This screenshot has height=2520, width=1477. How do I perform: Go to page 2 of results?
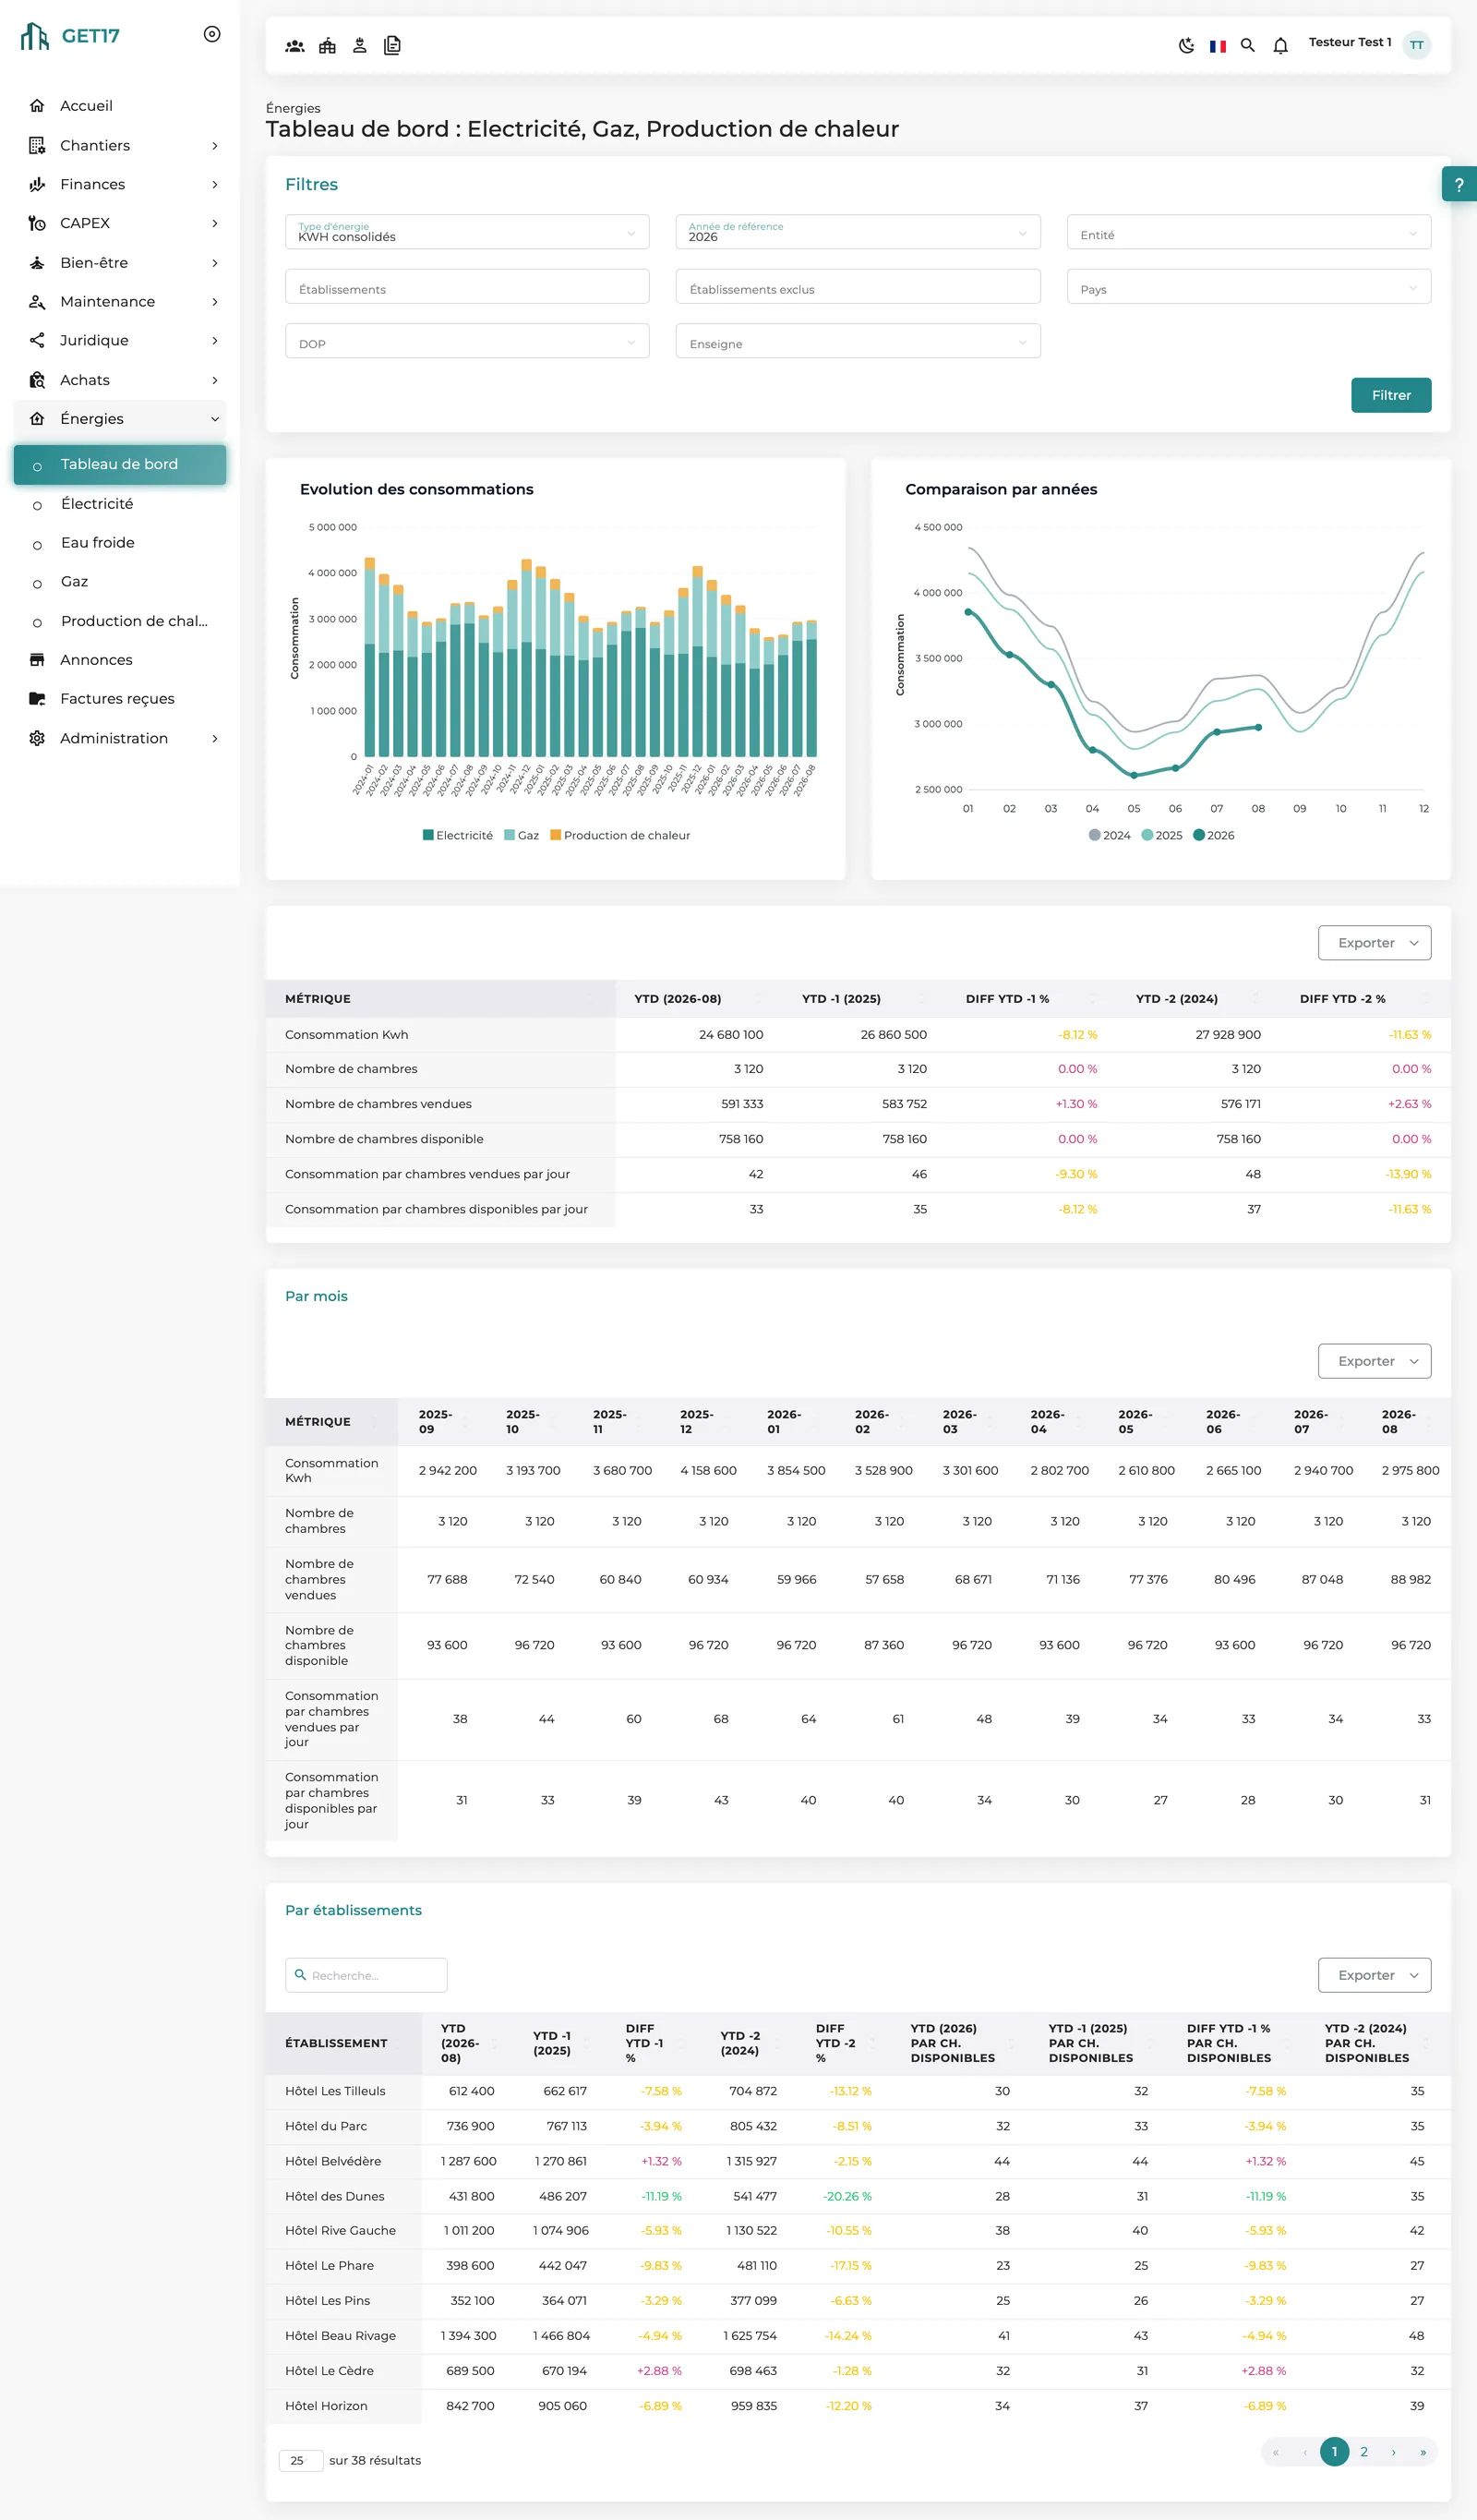click(x=1364, y=2452)
